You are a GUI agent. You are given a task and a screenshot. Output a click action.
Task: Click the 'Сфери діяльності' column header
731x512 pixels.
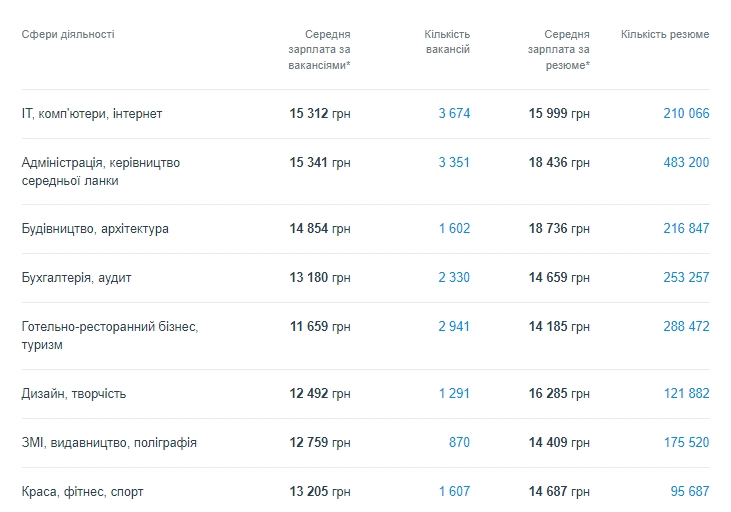(x=68, y=35)
